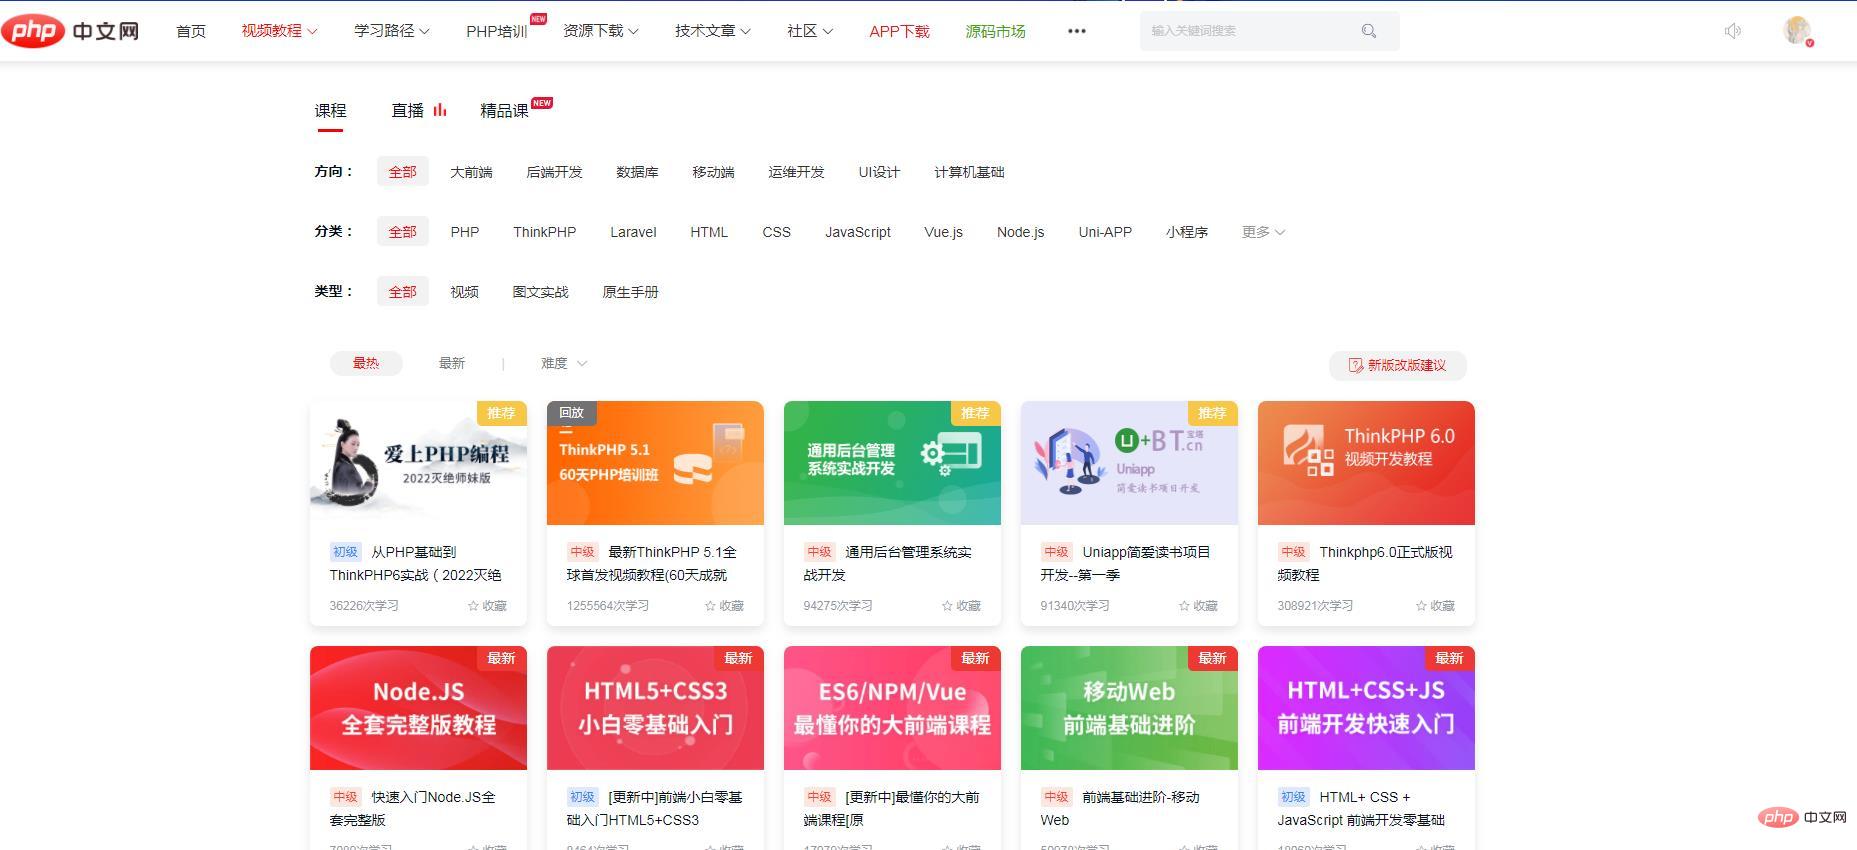Sort courses by 最新
The height and width of the screenshot is (850, 1857).
coord(452,363)
